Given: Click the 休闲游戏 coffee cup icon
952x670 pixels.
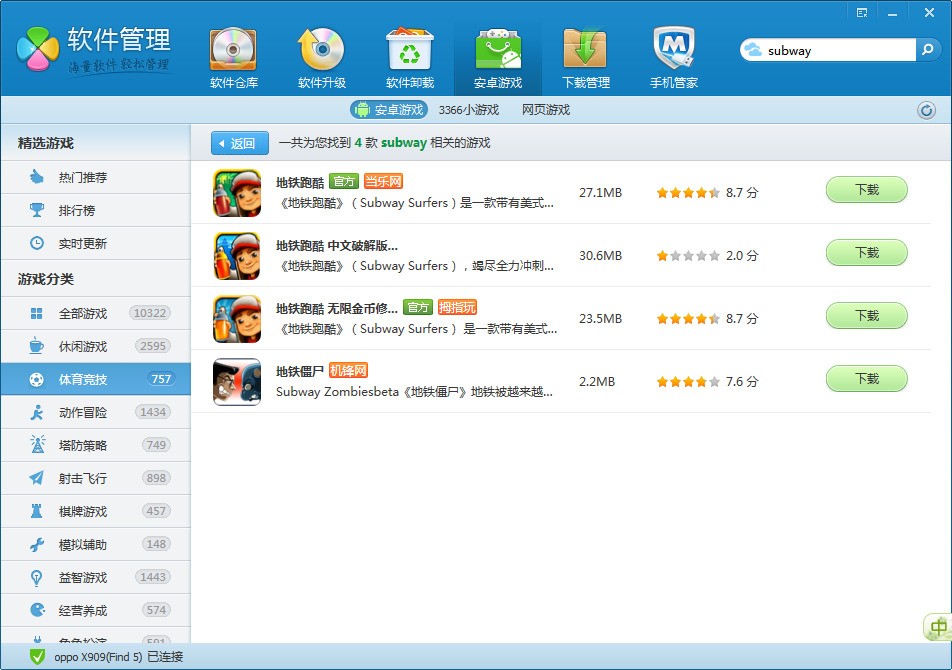Looking at the screenshot, I should click(x=36, y=346).
